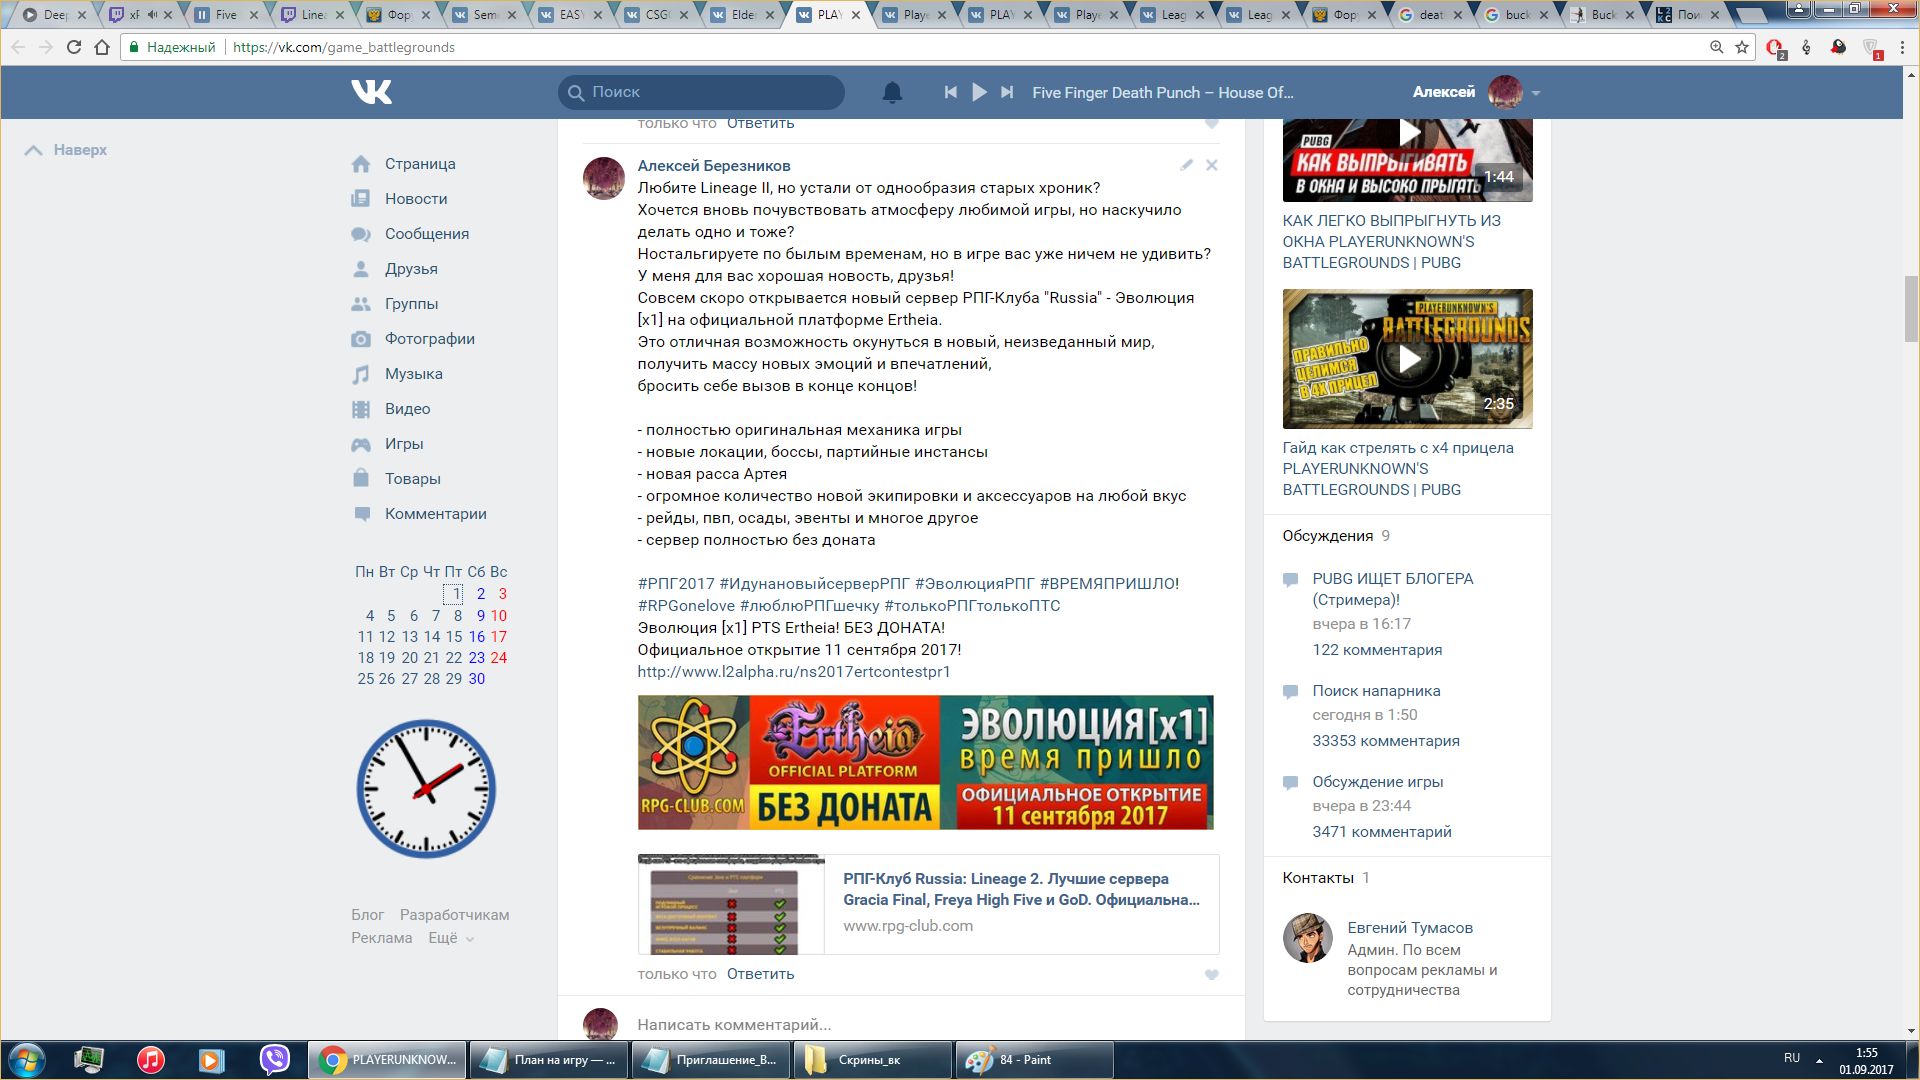Click hashtag #РПГ2017

(x=676, y=584)
